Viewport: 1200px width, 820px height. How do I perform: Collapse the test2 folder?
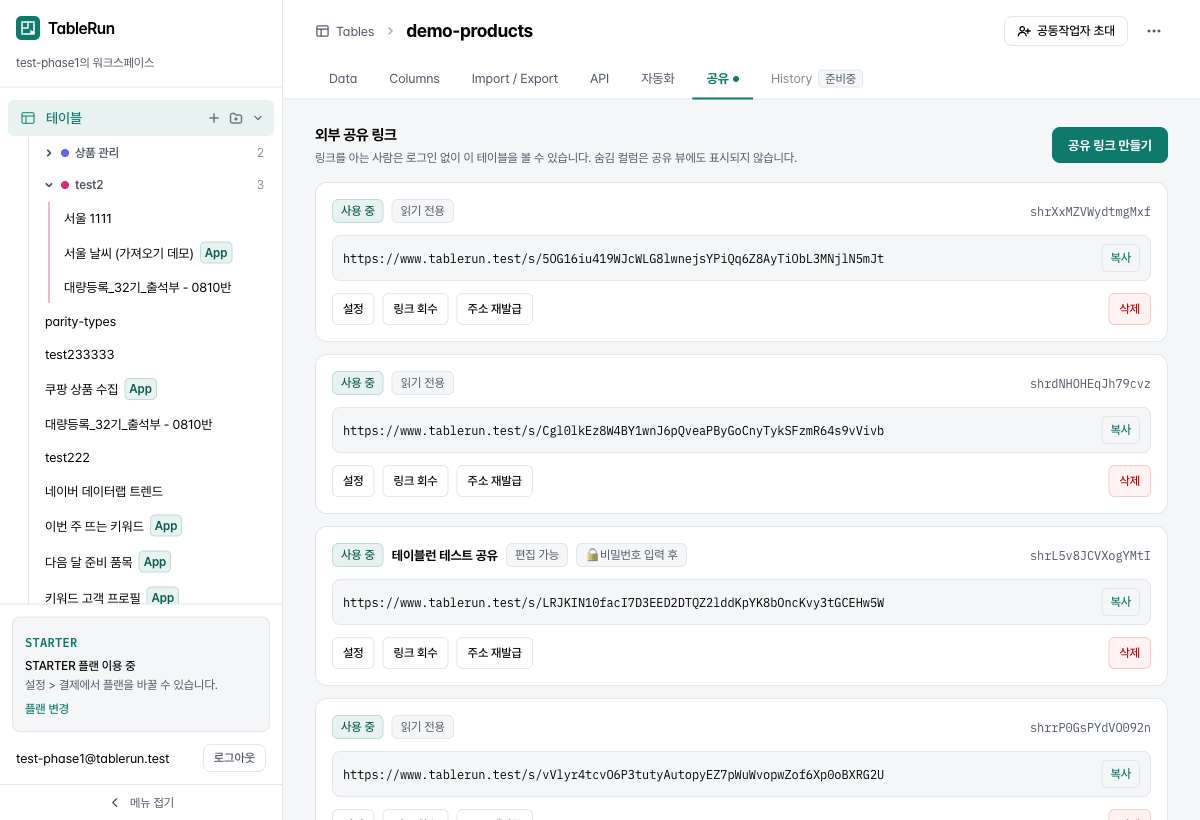pyautogui.click(x=48, y=185)
